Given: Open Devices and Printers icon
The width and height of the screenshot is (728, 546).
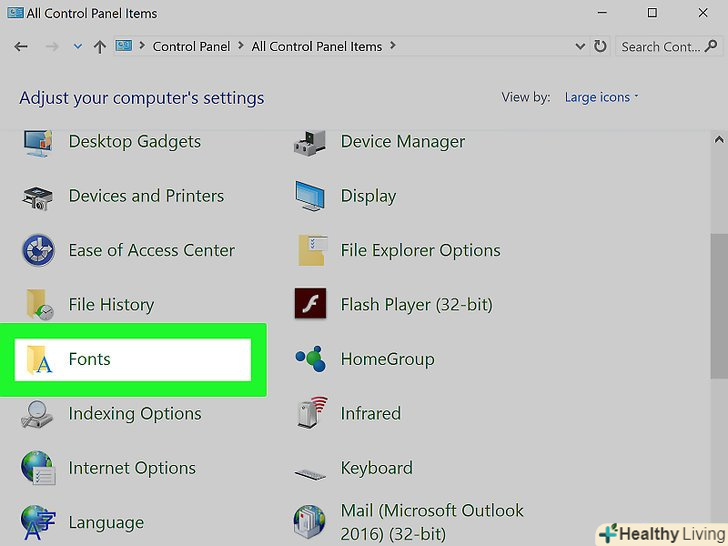Looking at the screenshot, I should point(38,197).
